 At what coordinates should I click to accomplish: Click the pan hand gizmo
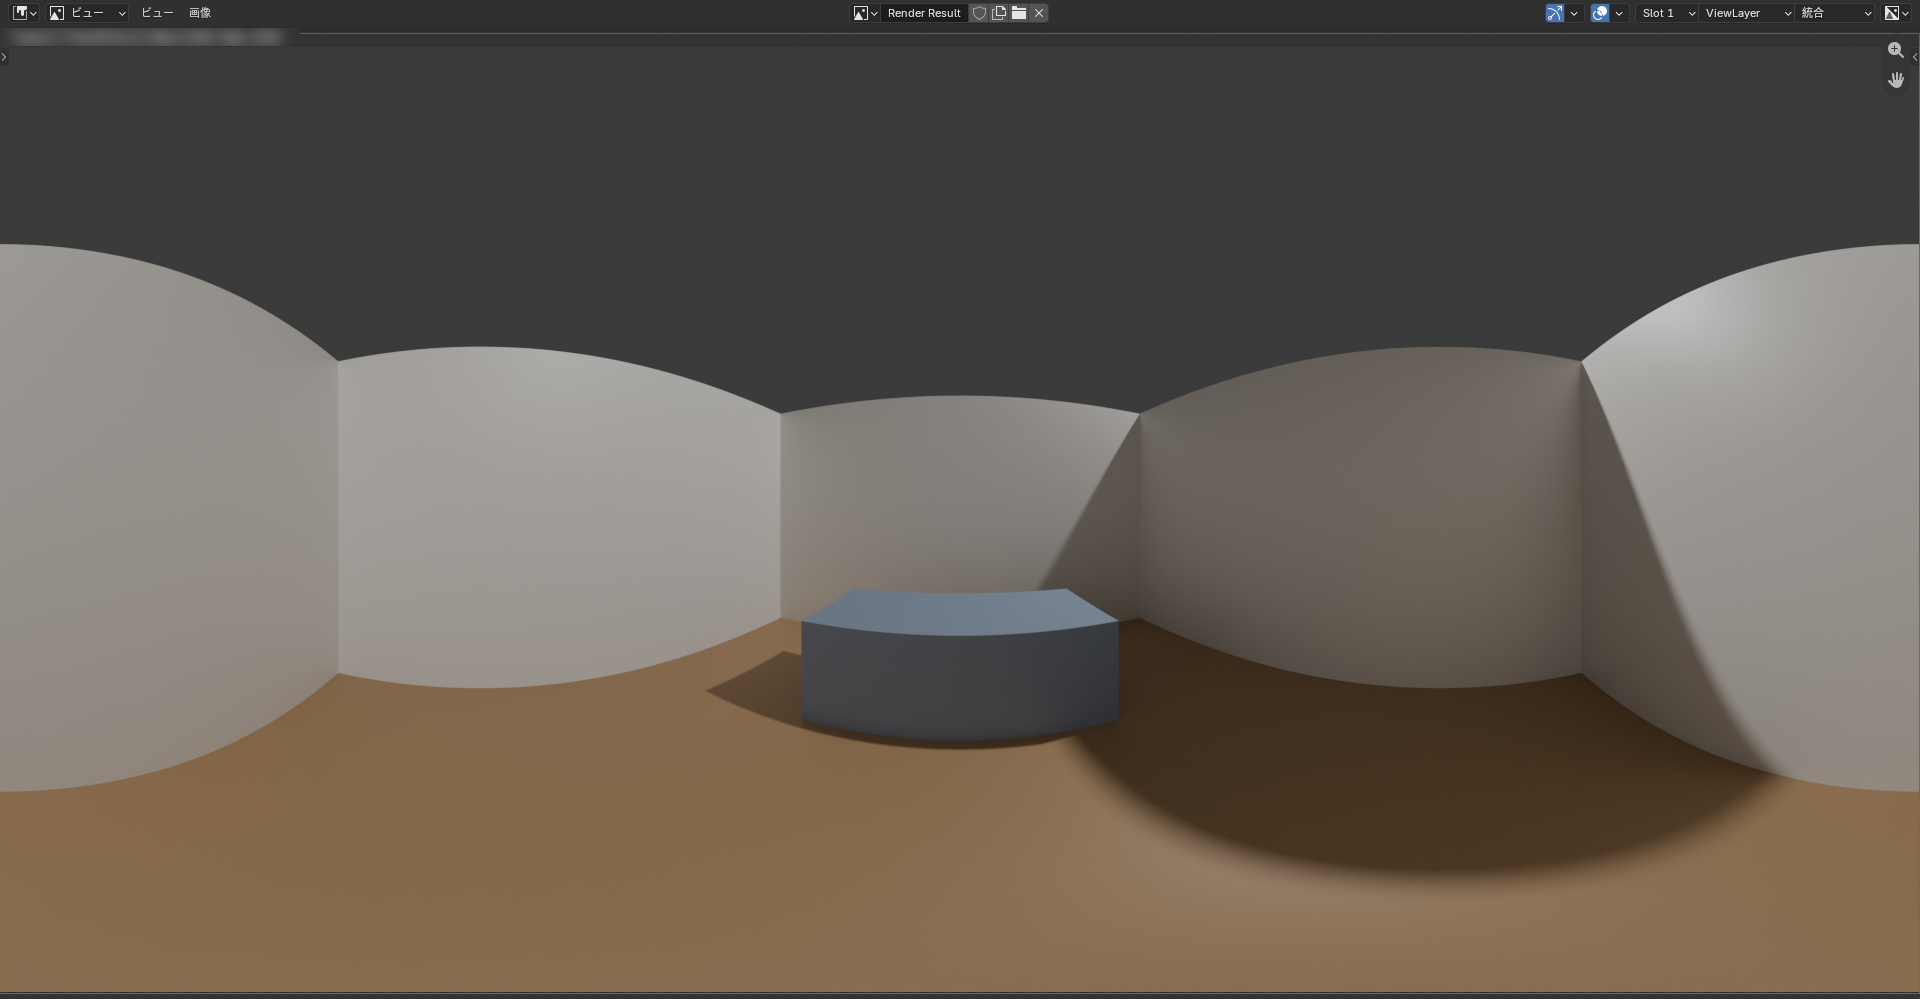pyautogui.click(x=1895, y=80)
